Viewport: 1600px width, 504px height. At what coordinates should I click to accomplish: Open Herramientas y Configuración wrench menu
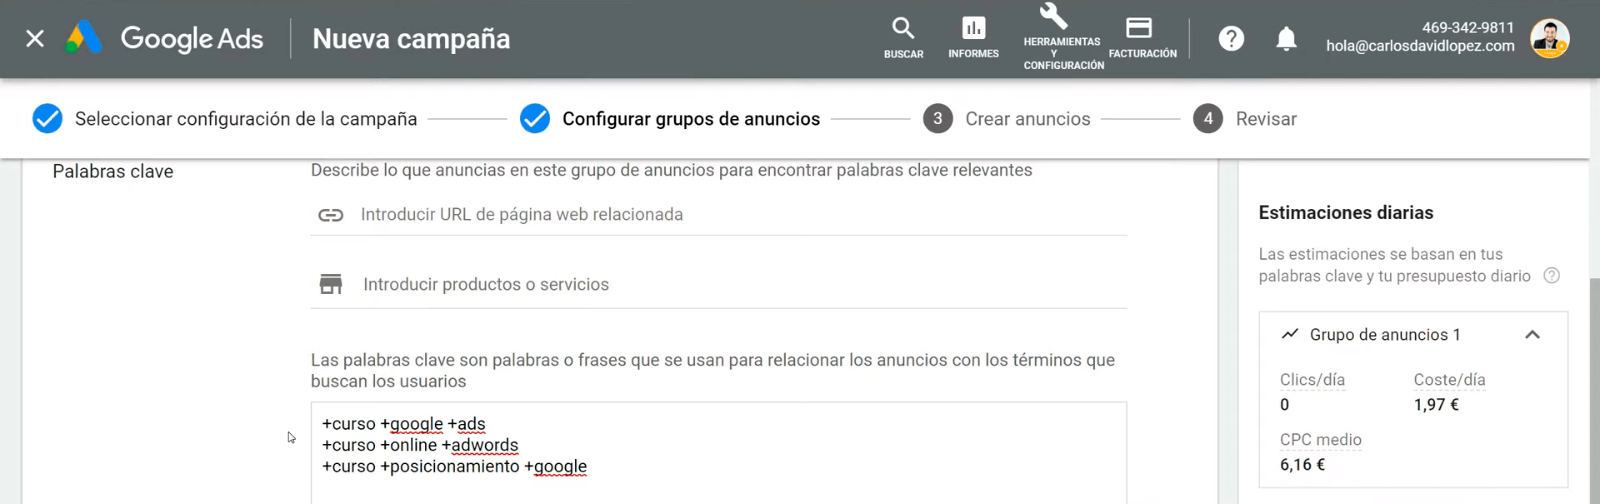1062,37
